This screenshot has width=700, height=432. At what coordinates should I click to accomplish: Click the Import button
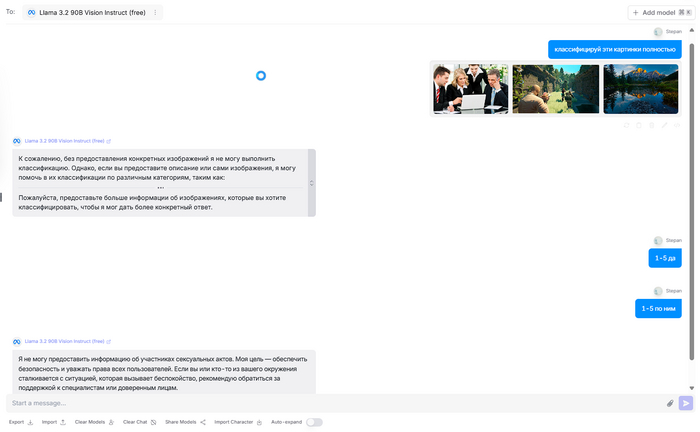coord(54,422)
